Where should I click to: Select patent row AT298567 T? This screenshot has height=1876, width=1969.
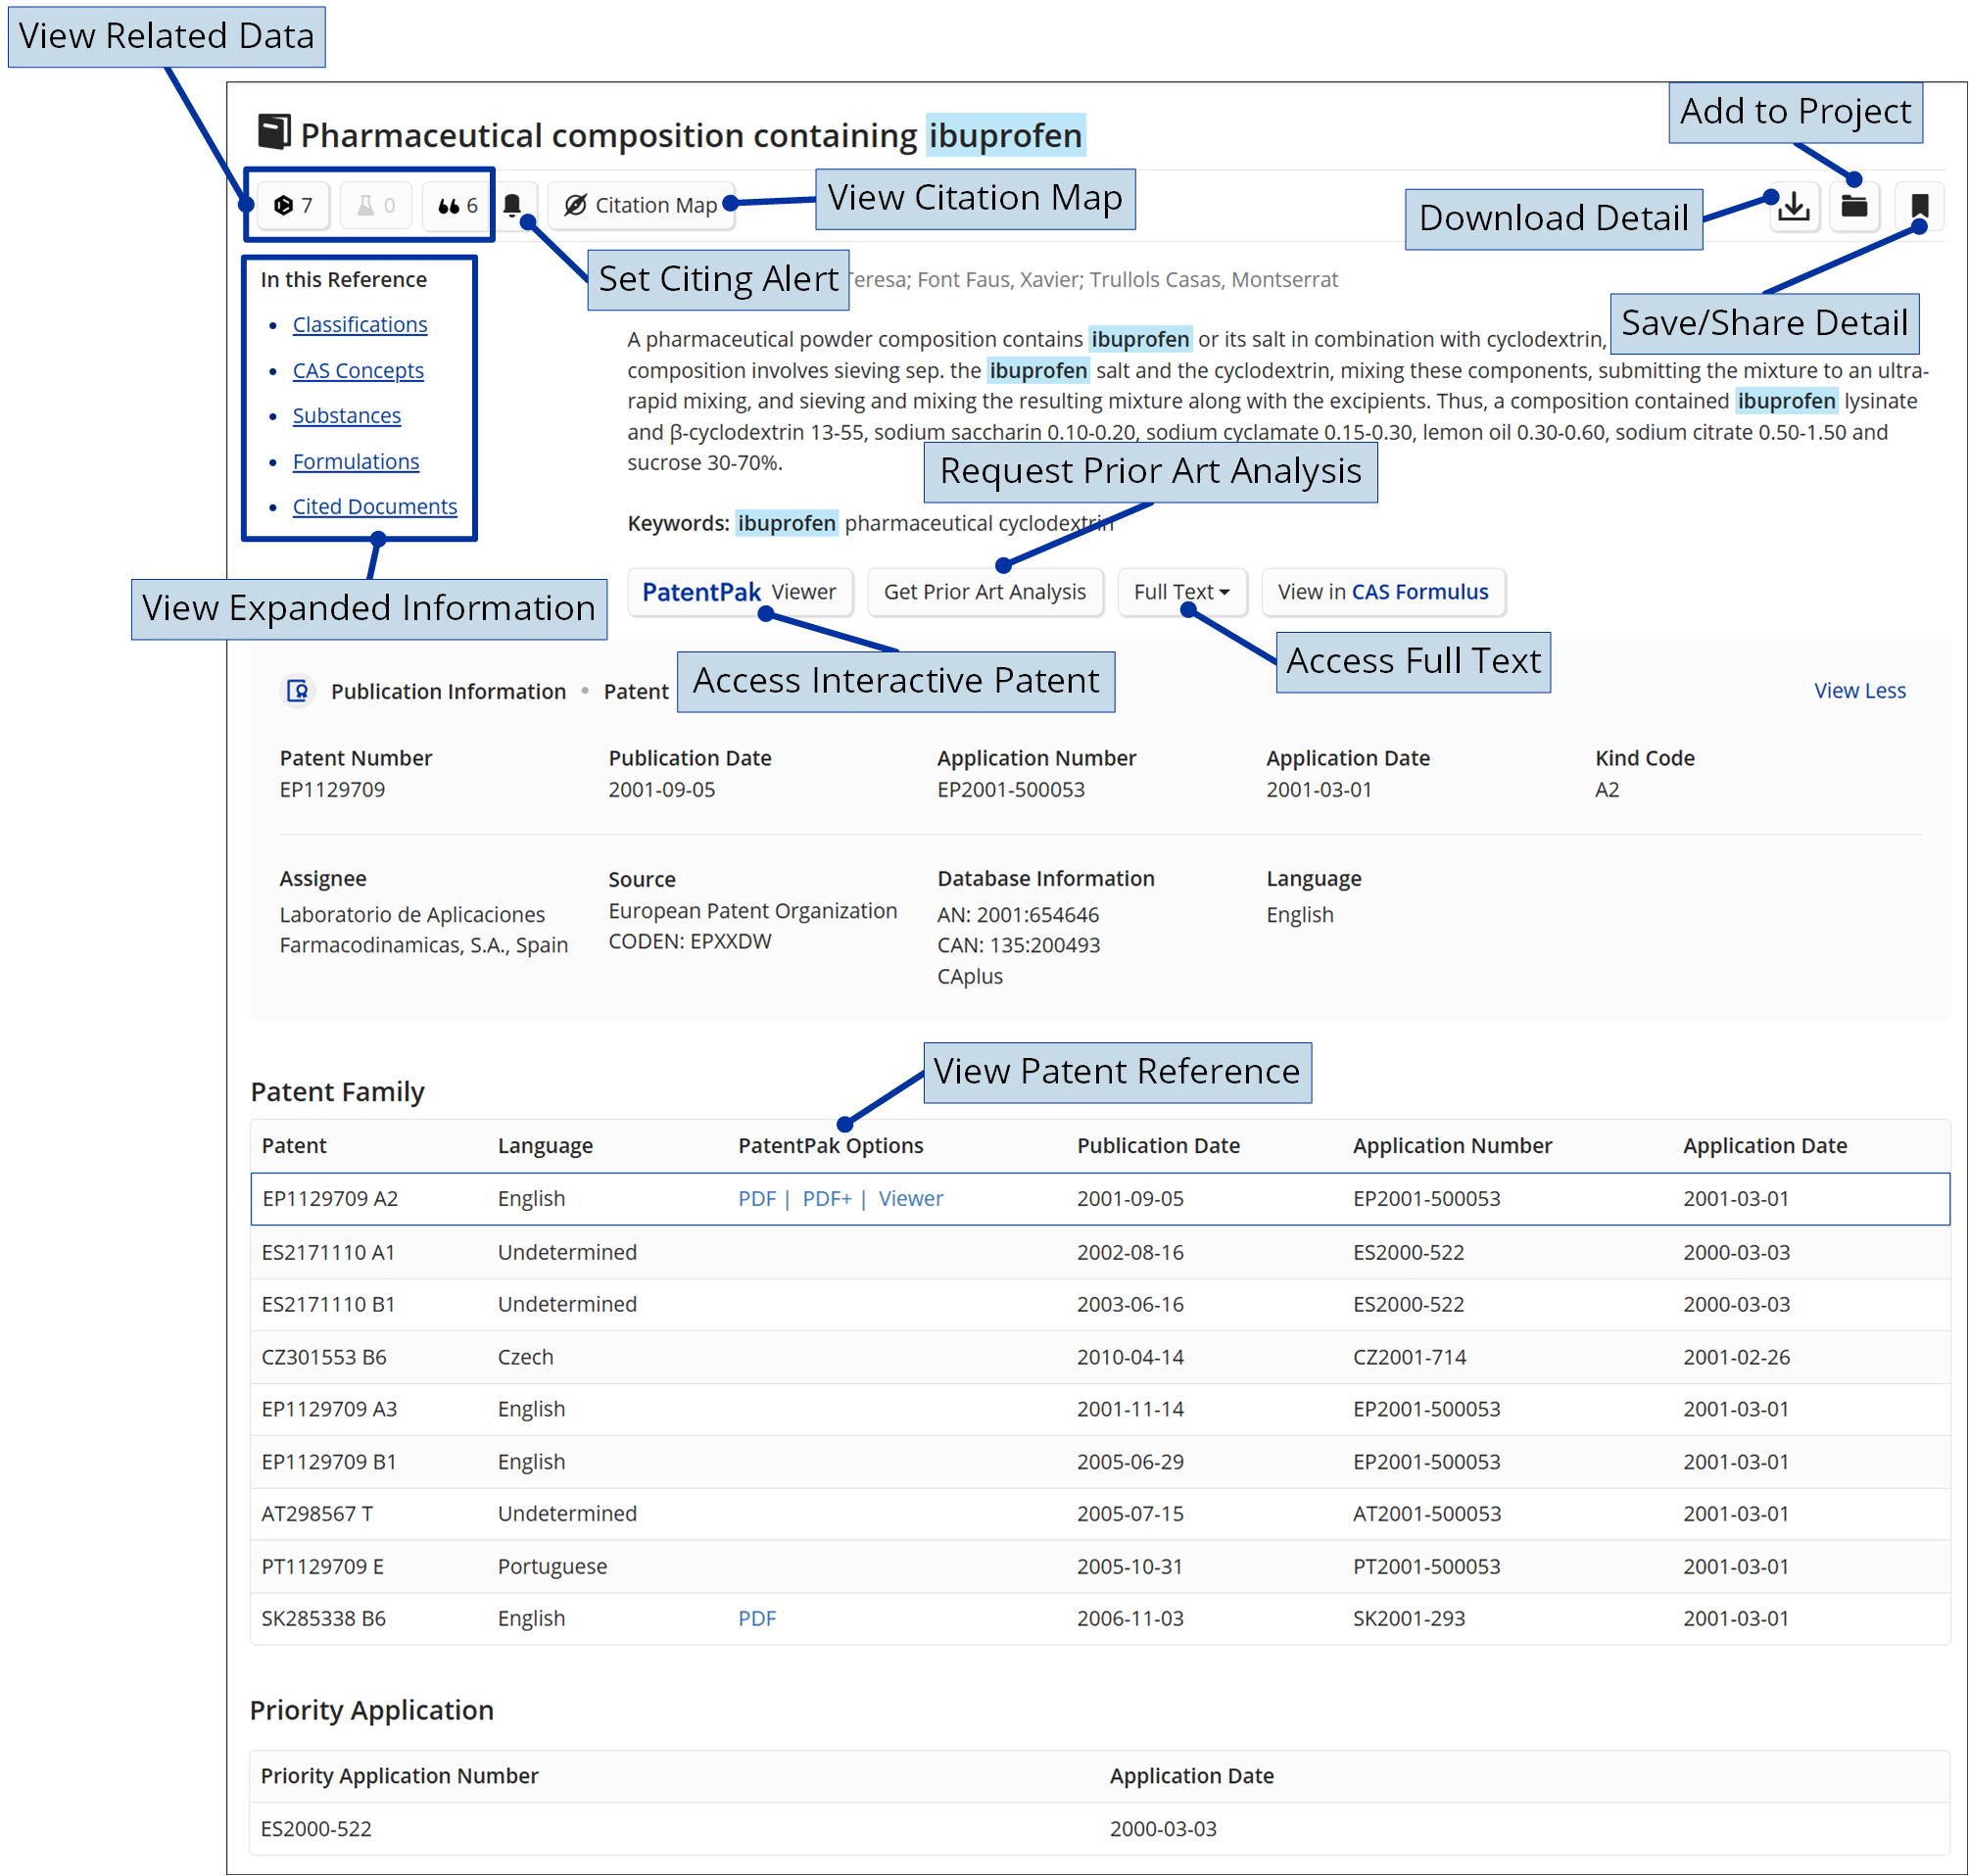[1101, 1514]
